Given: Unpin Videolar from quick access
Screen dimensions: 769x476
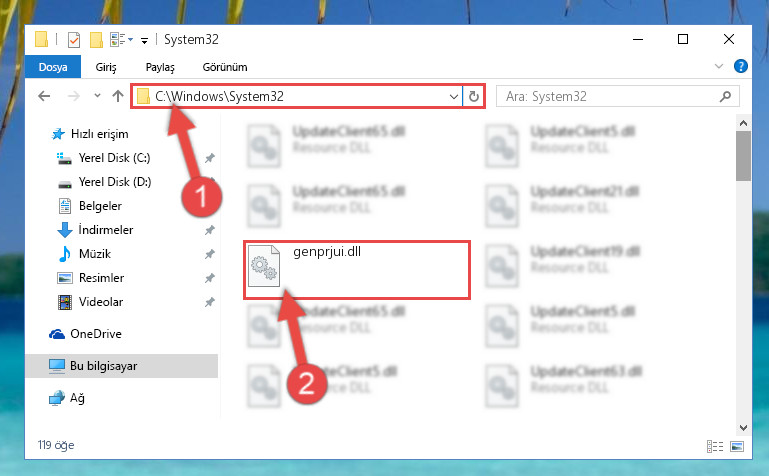Looking at the screenshot, I should click(x=209, y=302).
